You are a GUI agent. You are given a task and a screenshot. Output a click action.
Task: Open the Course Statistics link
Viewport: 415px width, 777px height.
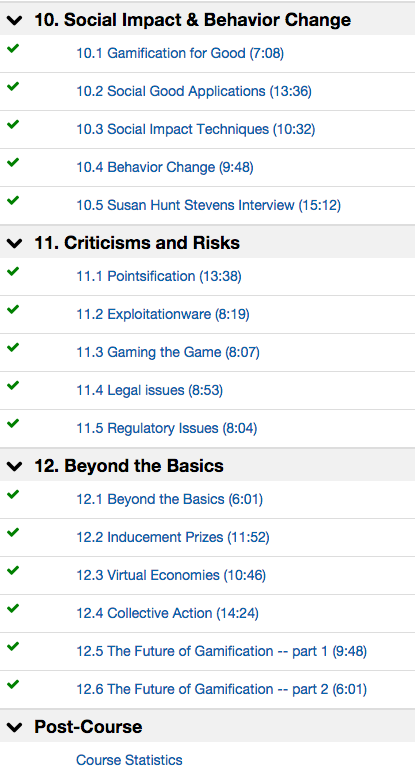click(129, 760)
